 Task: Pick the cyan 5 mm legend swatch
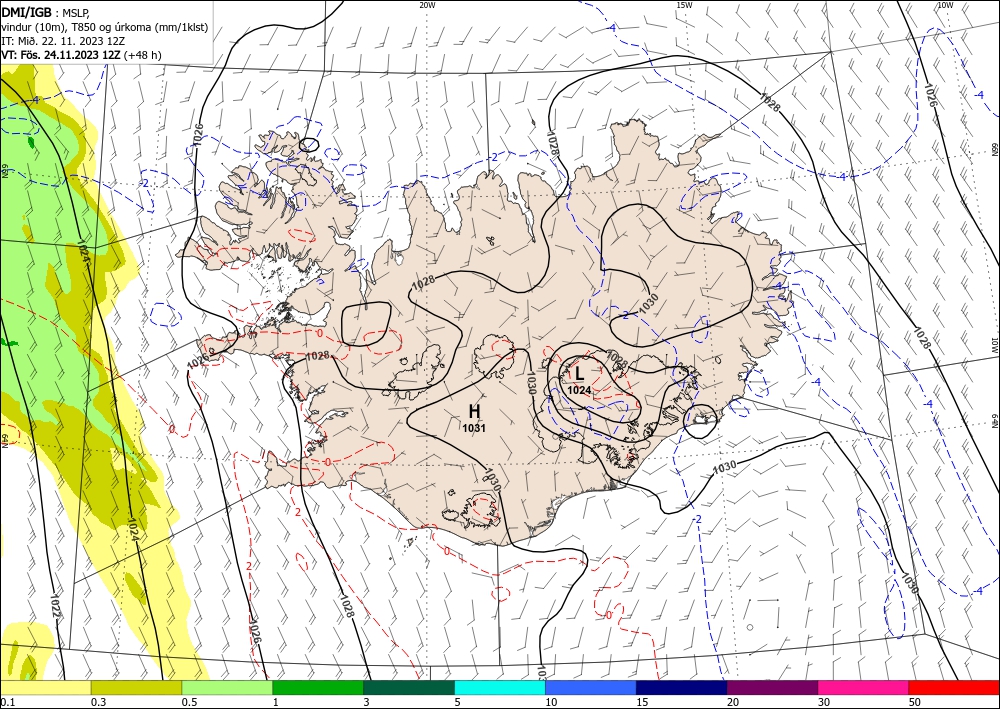point(500,688)
